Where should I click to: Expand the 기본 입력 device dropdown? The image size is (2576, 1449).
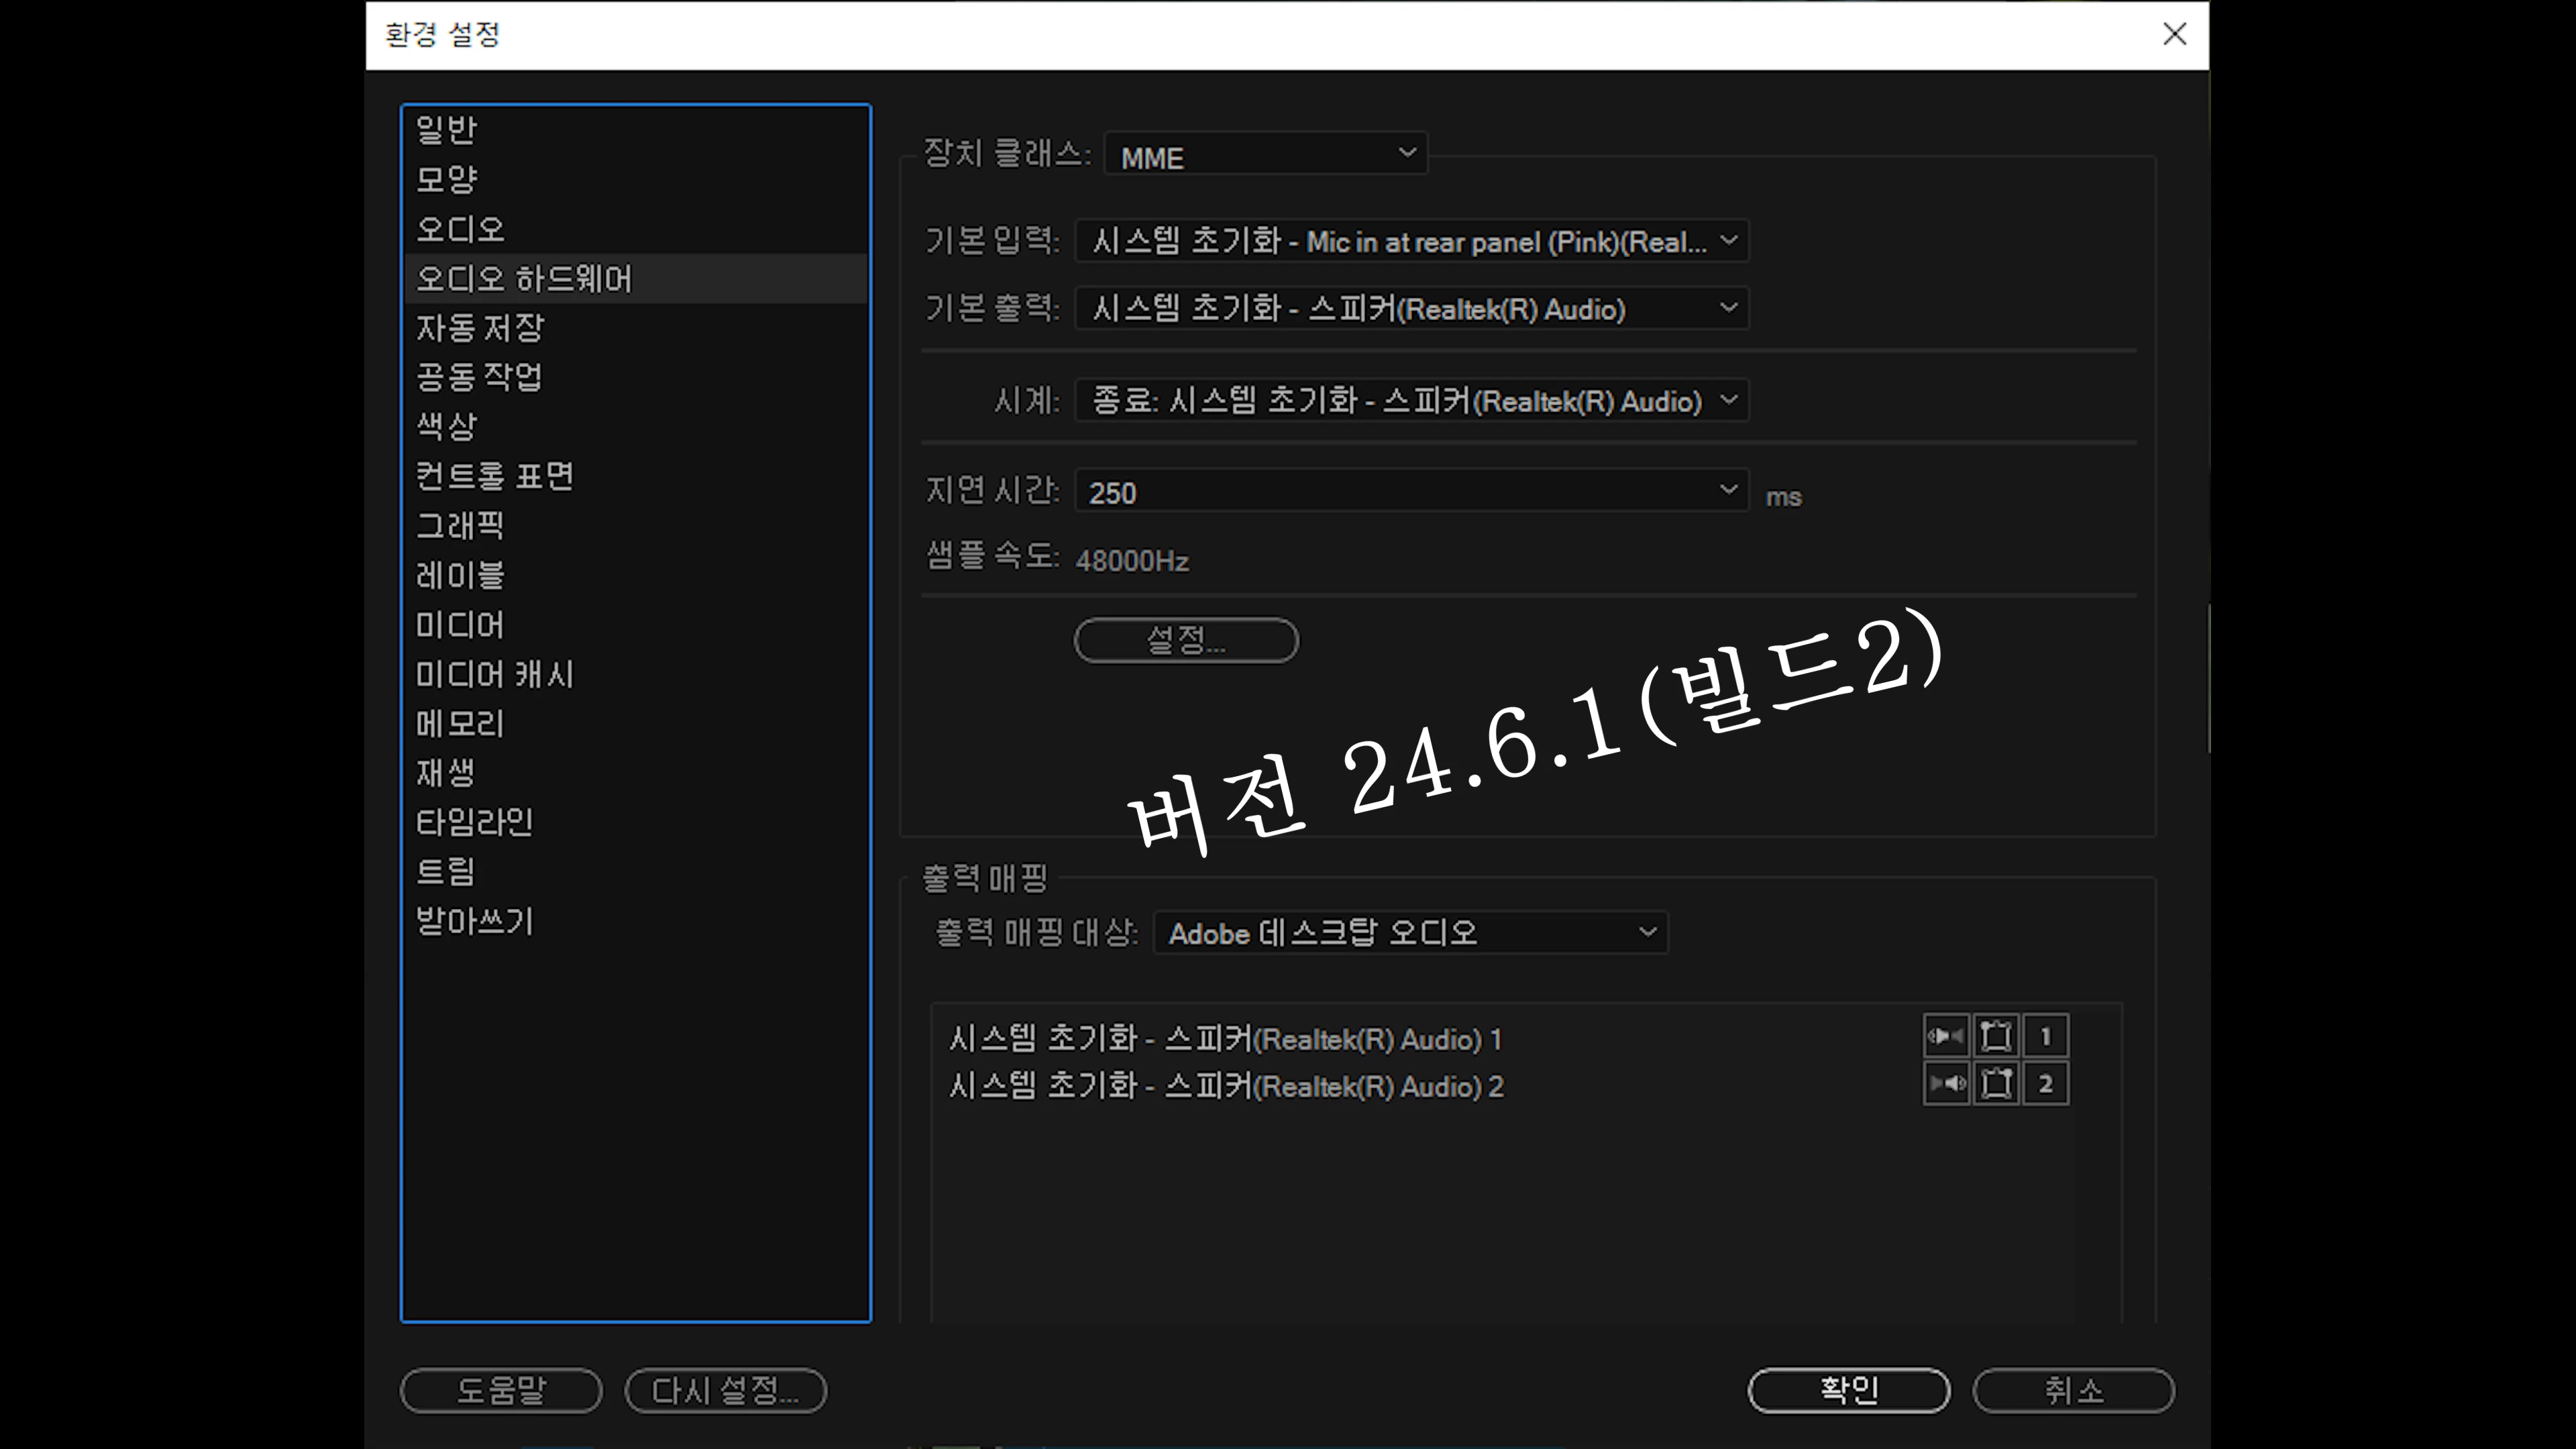click(x=1411, y=241)
